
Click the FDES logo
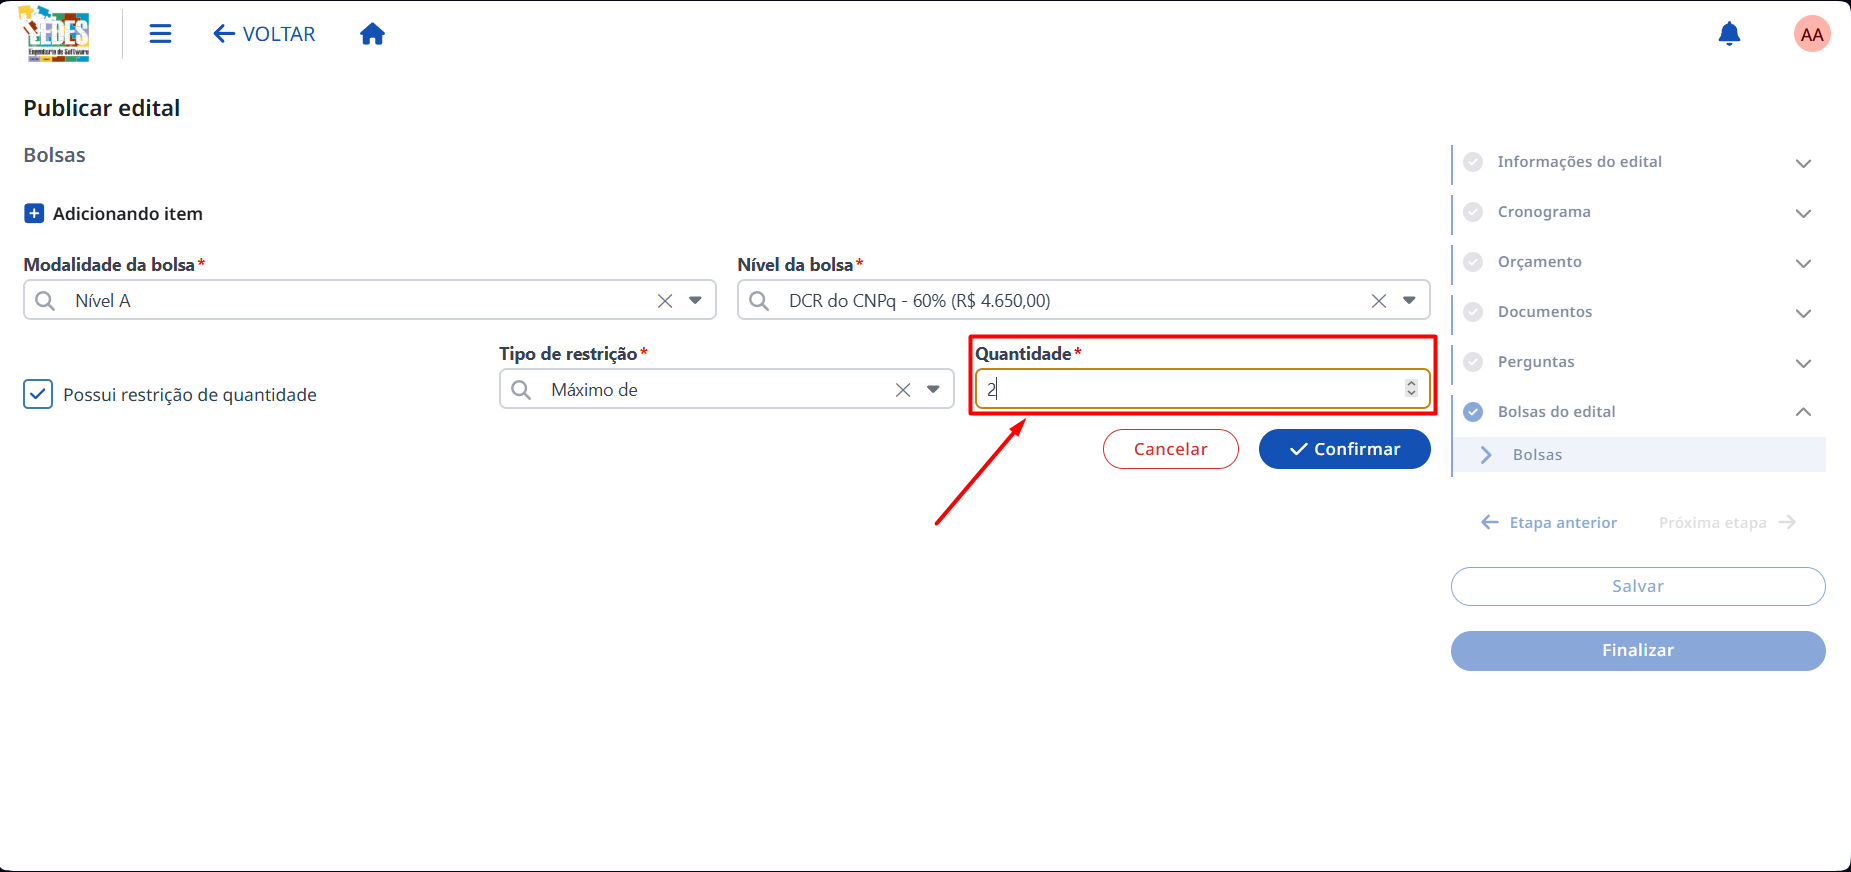pyautogui.click(x=55, y=34)
